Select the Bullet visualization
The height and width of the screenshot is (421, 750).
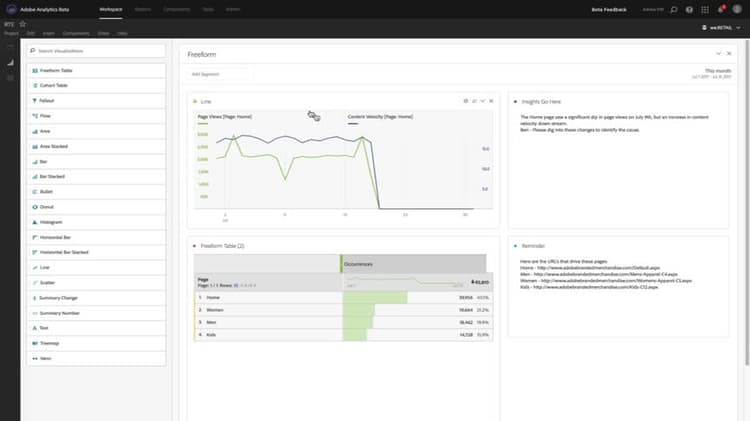97,192
